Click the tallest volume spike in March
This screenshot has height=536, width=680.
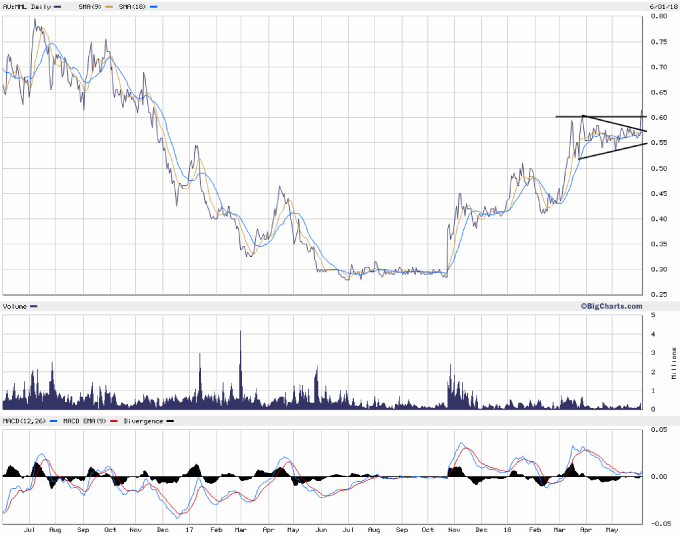(x=241, y=333)
